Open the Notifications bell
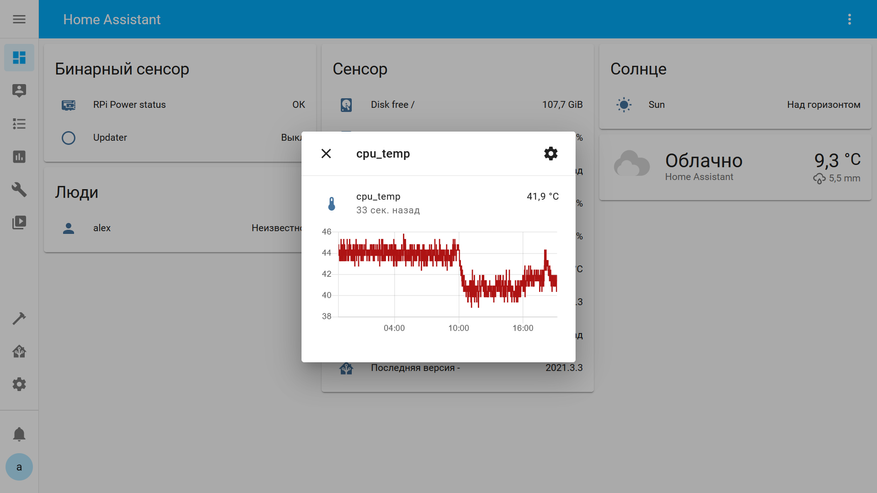 point(19,434)
